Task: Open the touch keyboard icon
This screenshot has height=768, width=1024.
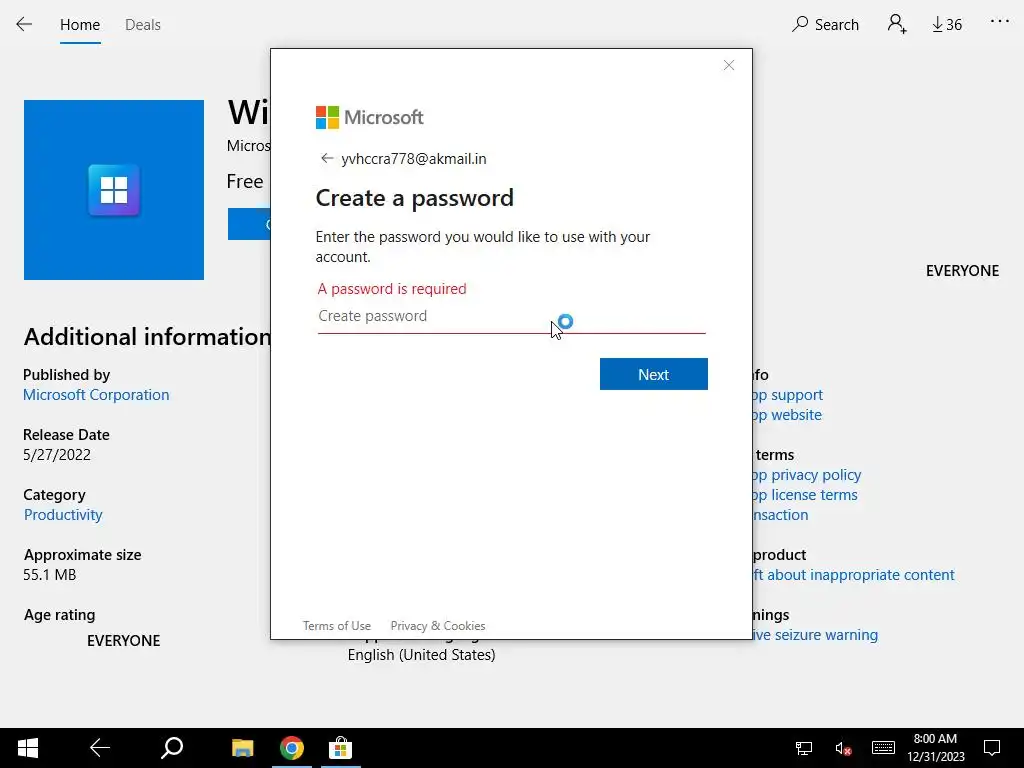Action: coord(883,747)
